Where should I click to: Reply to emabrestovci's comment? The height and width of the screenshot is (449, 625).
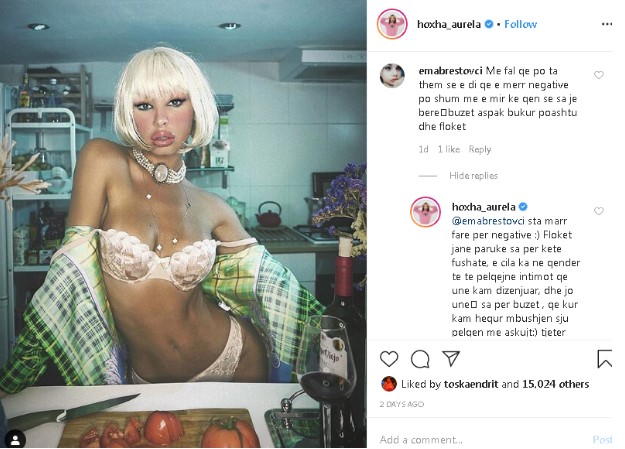point(480,149)
